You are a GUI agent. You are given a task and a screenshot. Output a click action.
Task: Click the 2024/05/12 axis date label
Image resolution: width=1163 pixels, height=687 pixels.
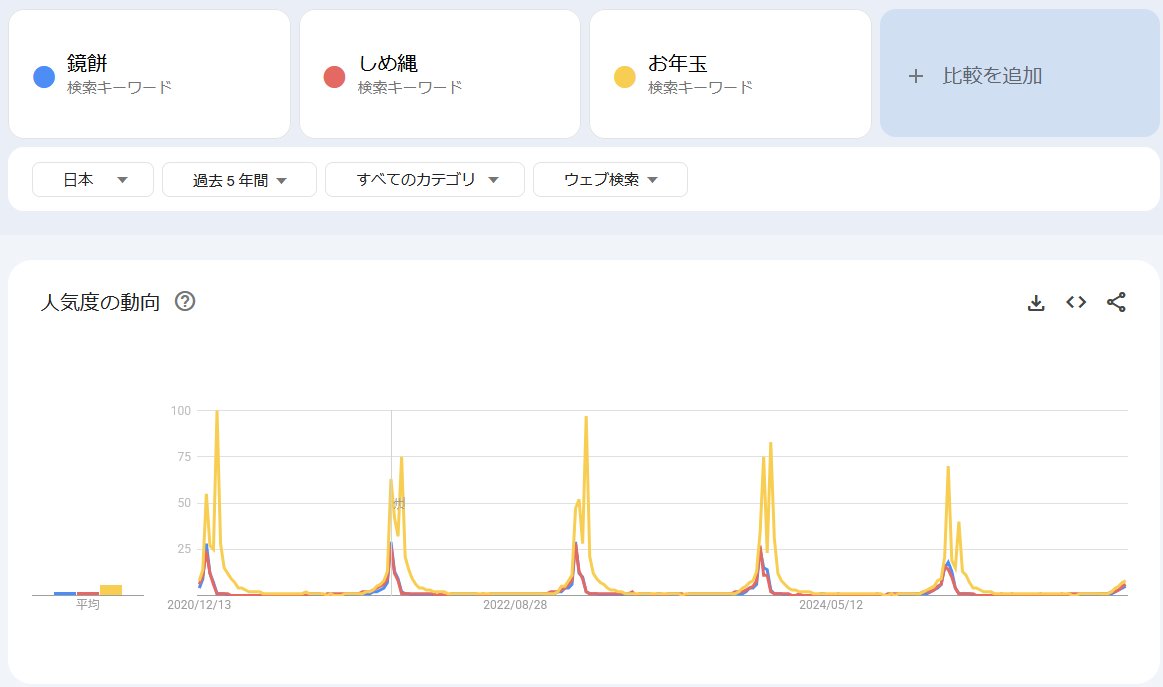(831, 605)
